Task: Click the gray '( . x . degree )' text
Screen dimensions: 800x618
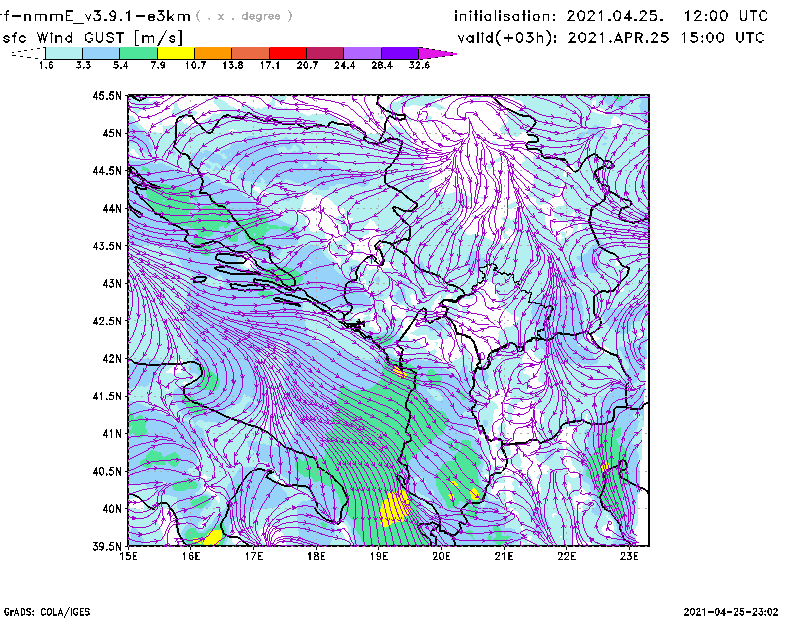Action: 244,16
